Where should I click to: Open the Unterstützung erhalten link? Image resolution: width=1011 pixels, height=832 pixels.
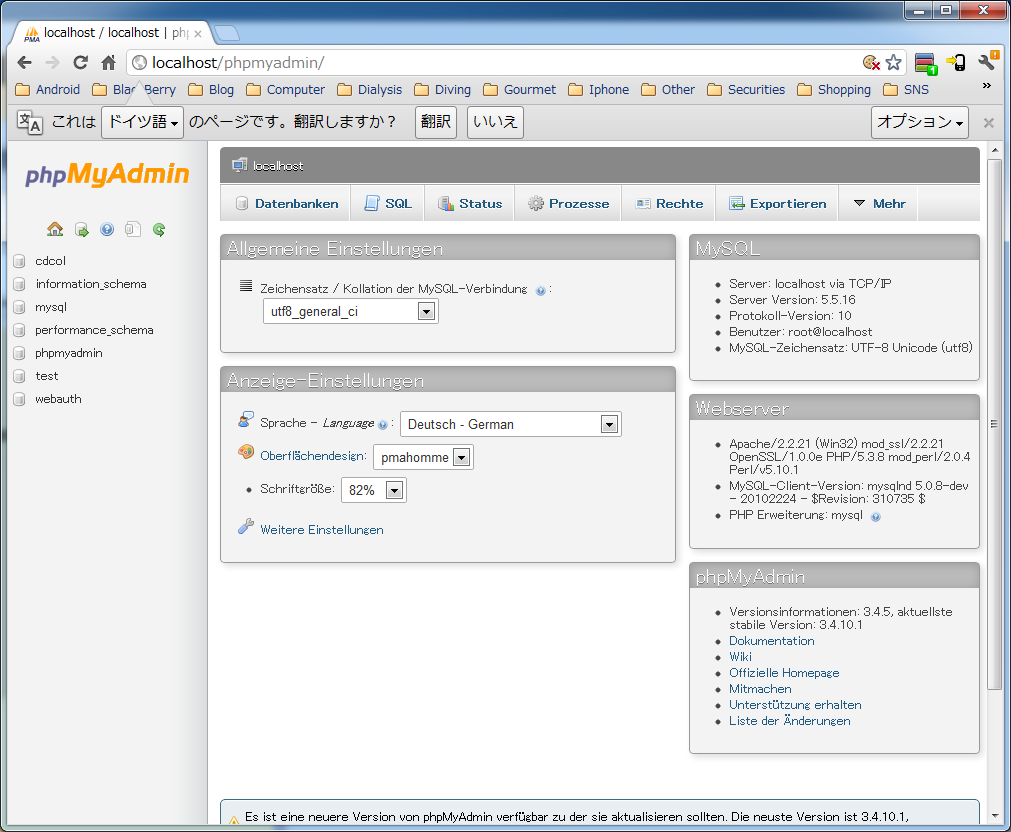[x=795, y=705]
